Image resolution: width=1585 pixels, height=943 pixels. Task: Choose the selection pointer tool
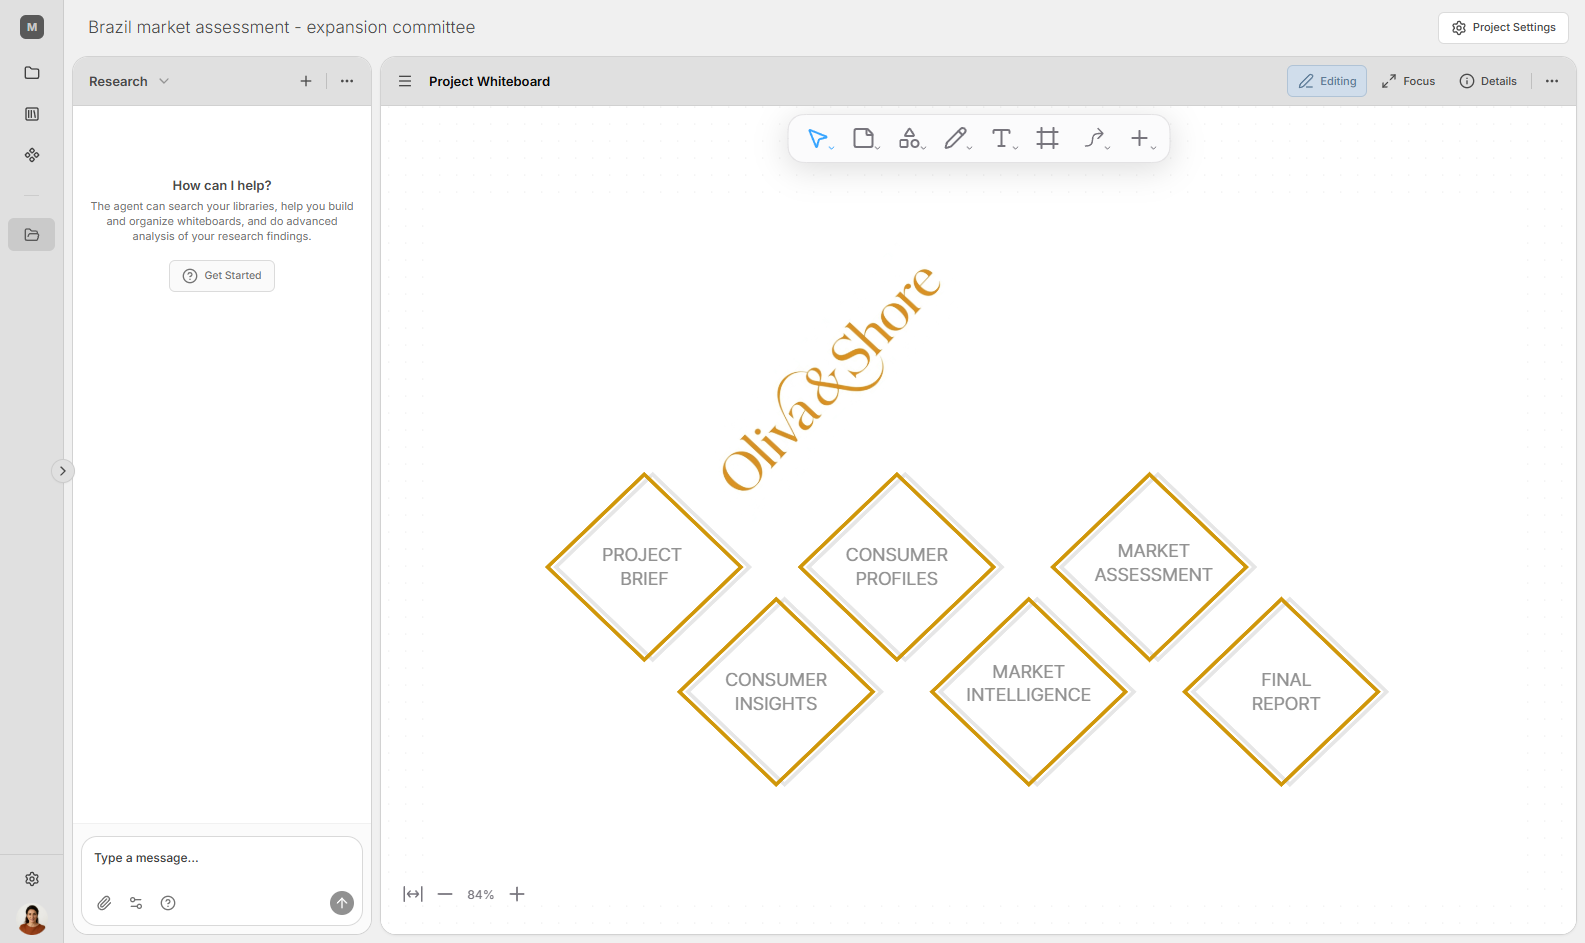[x=819, y=139]
